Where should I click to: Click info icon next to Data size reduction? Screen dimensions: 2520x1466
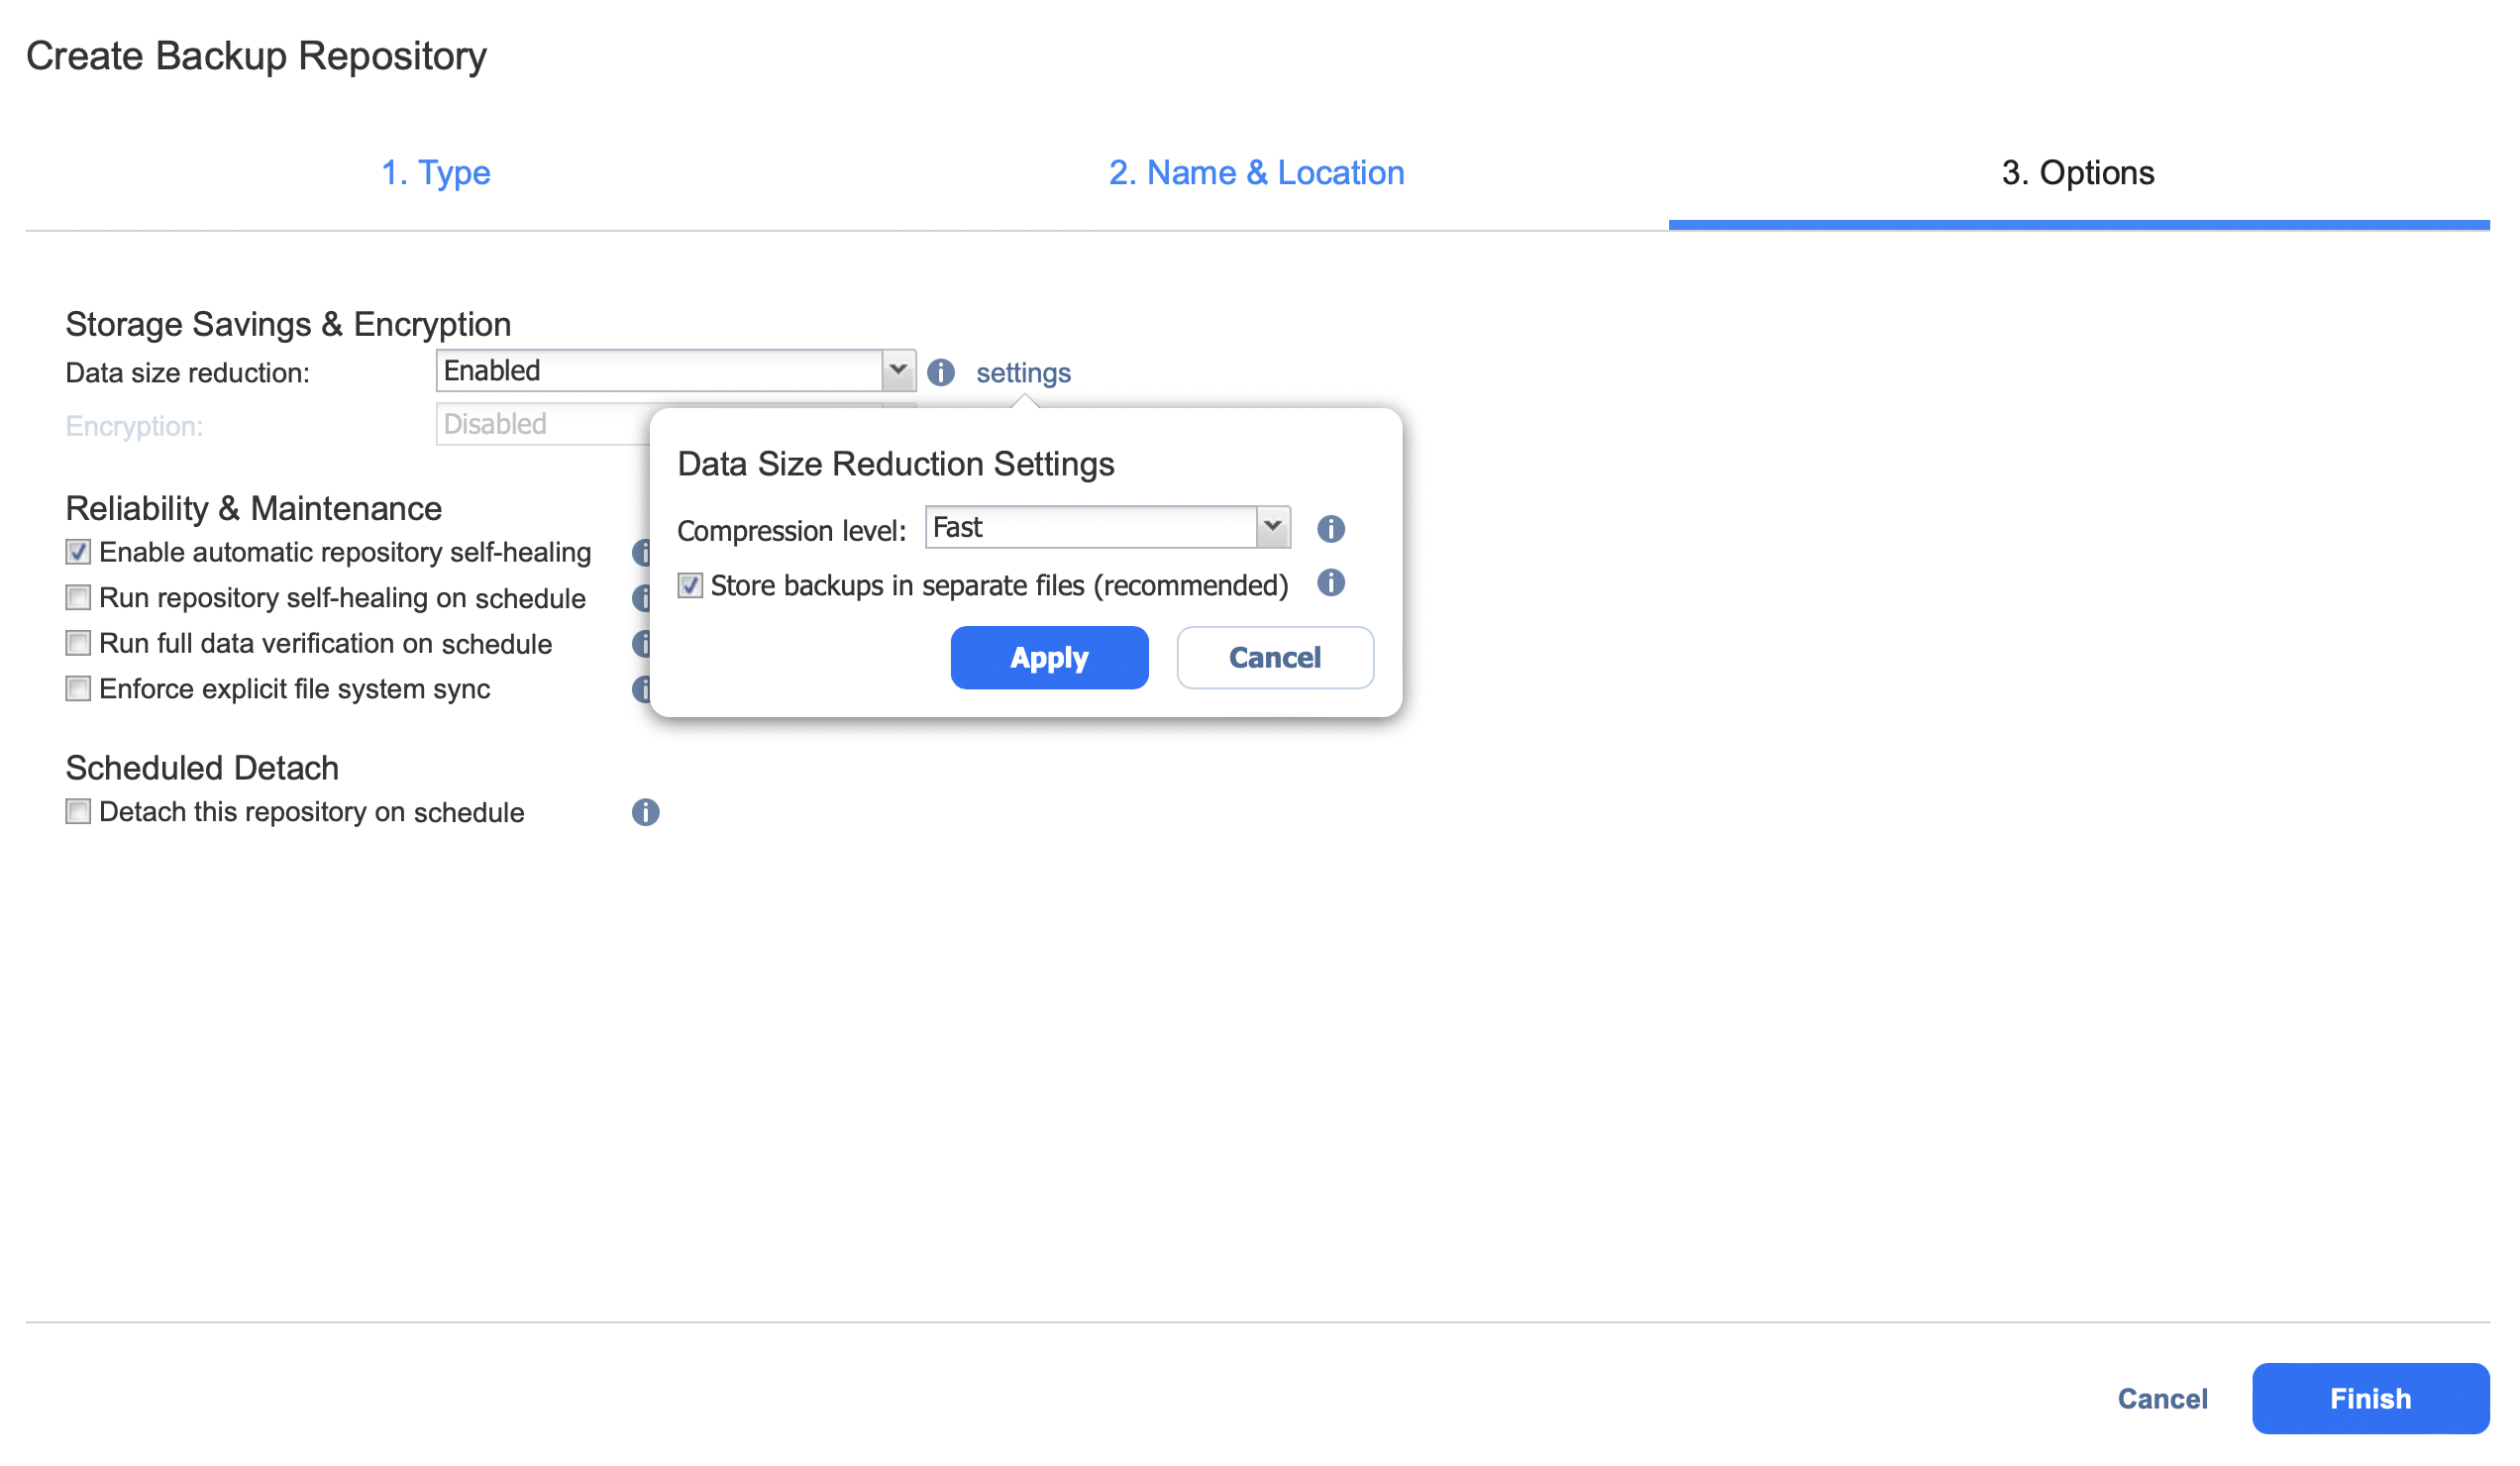pyautogui.click(x=940, y=372)
